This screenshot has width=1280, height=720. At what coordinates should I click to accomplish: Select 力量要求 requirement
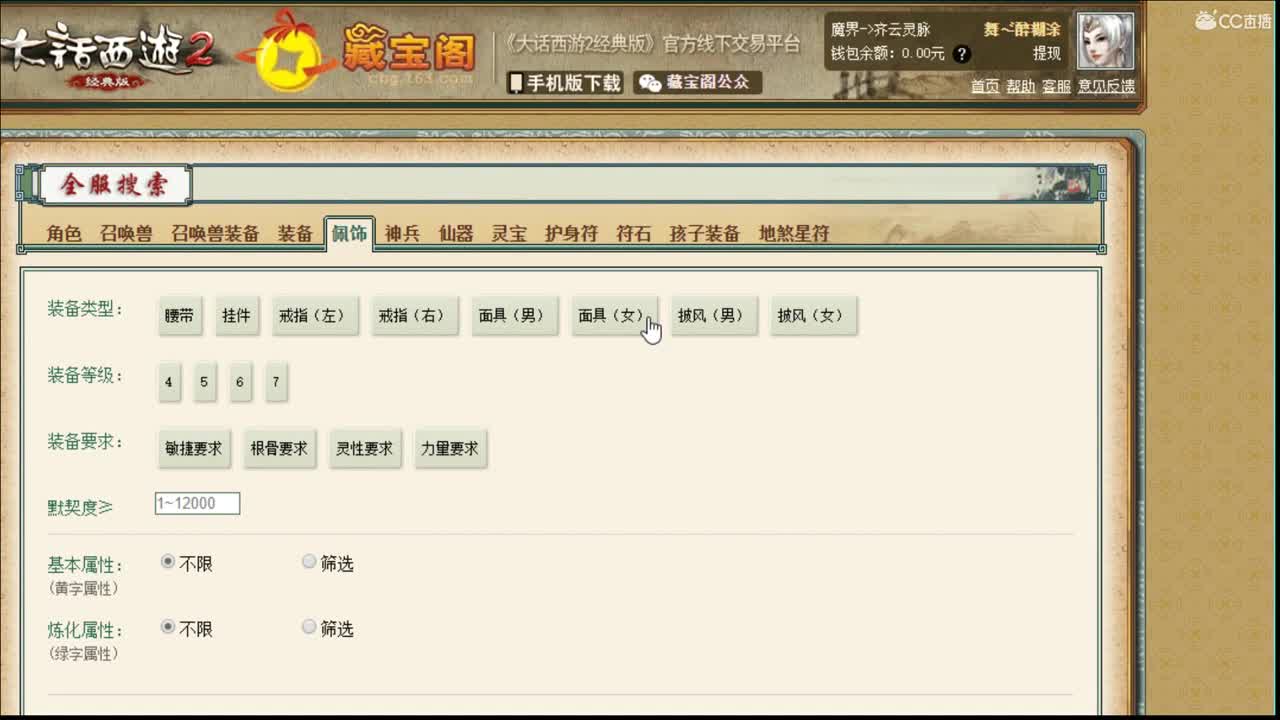(450, 449)
